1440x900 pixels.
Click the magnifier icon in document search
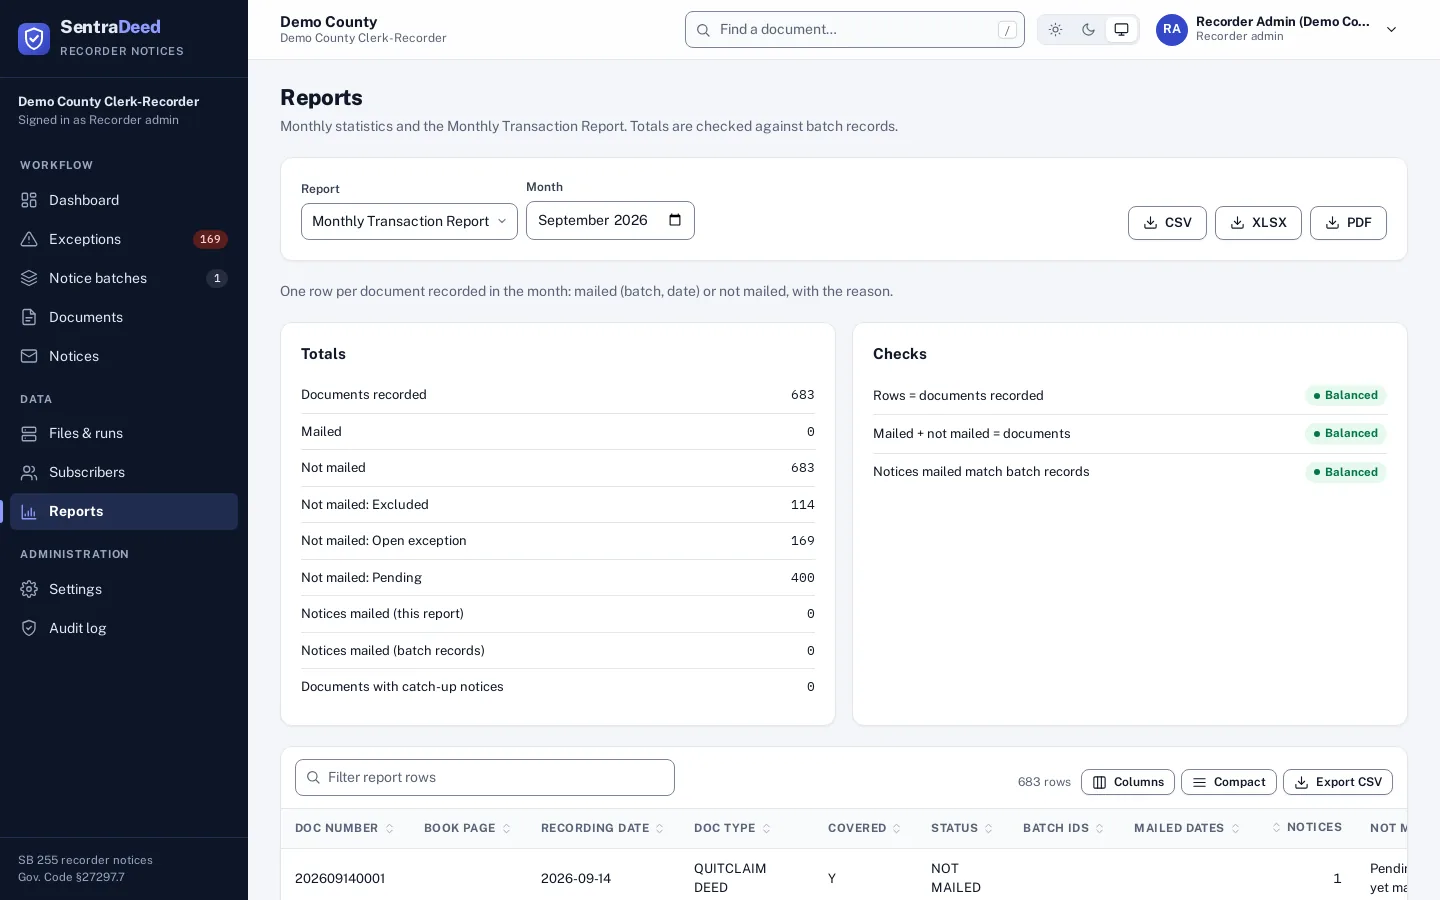(x=703, y=30)
